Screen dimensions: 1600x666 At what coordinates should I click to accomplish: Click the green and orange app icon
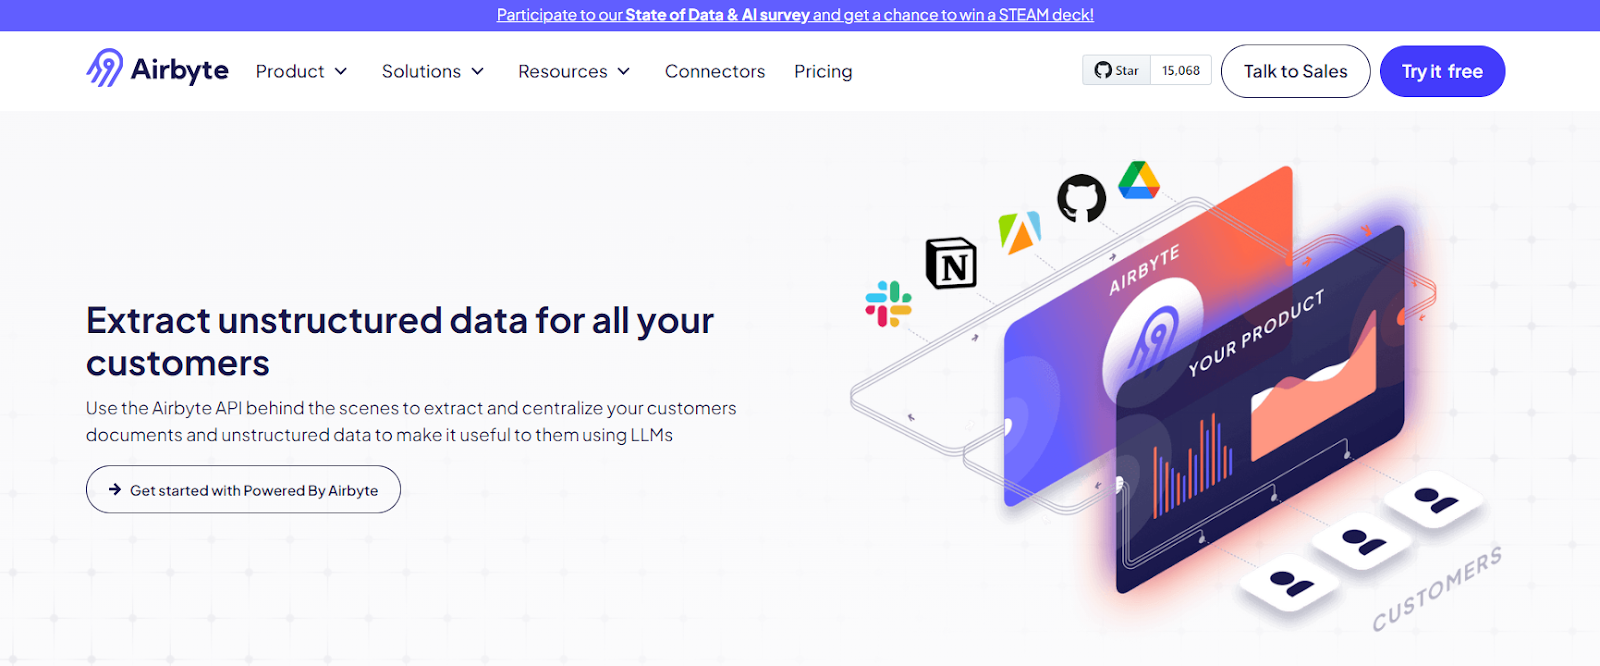point(1019,232)
